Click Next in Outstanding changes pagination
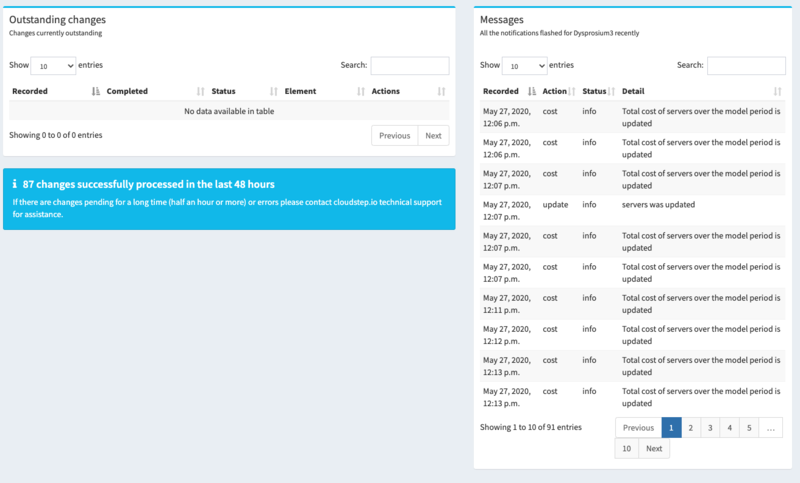 (433, 136)
